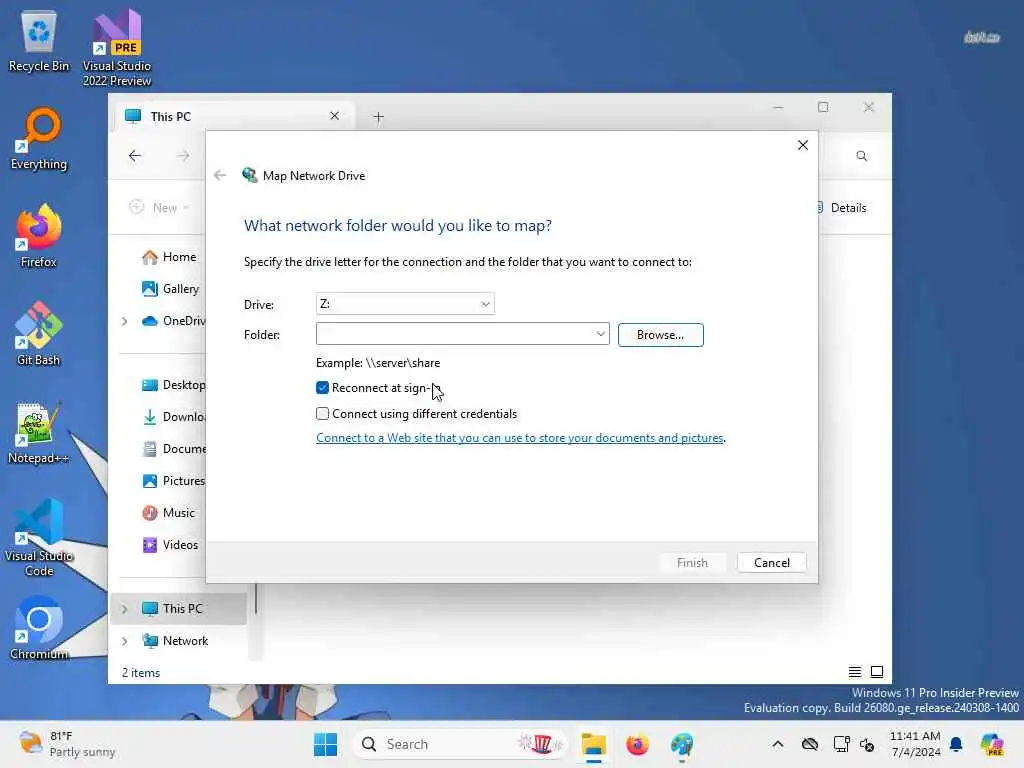Enable Connect using different credentials
The image size is (1024, 768).
coord(323,413)
